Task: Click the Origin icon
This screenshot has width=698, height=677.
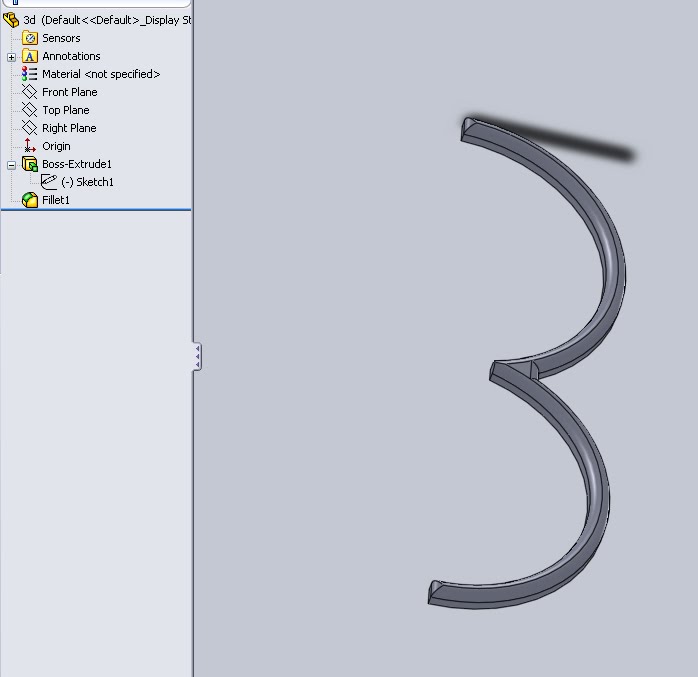Action: click(30, 146)
